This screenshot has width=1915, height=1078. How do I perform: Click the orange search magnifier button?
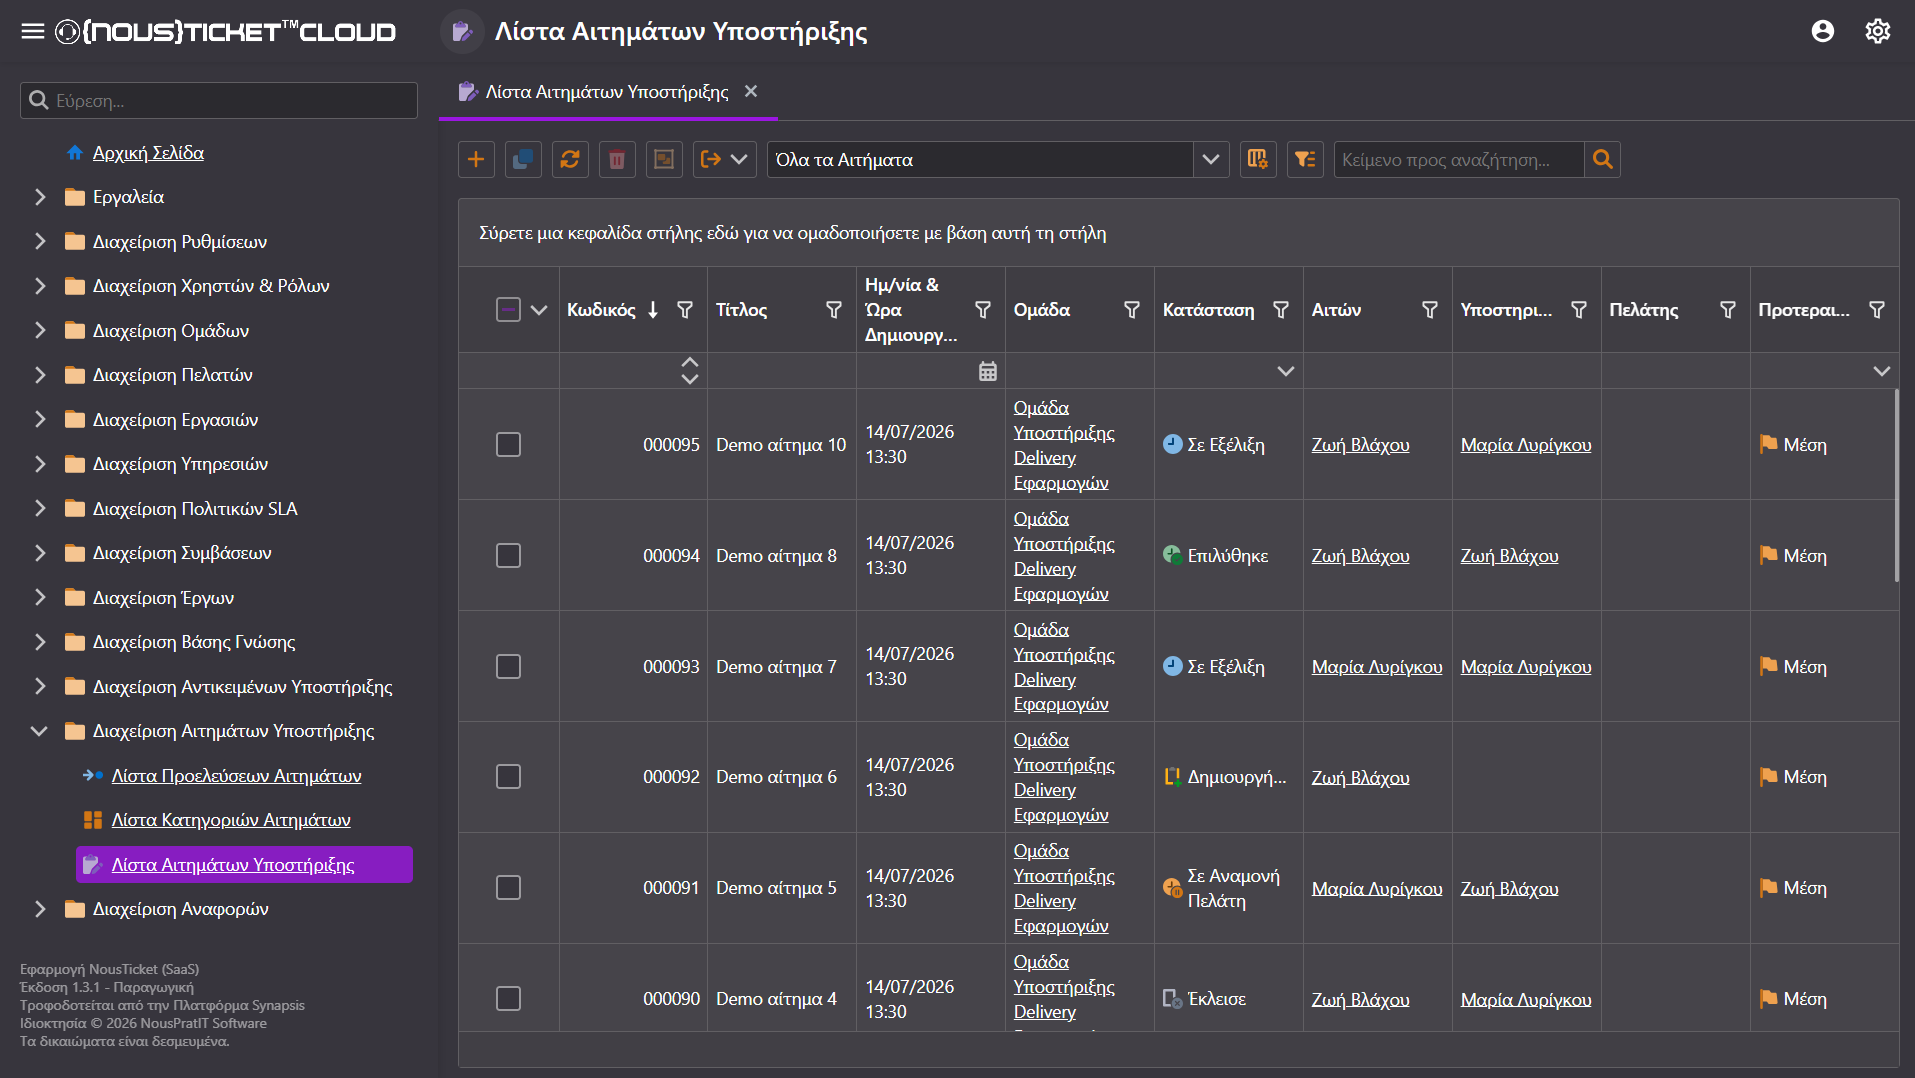(1603, 160)
